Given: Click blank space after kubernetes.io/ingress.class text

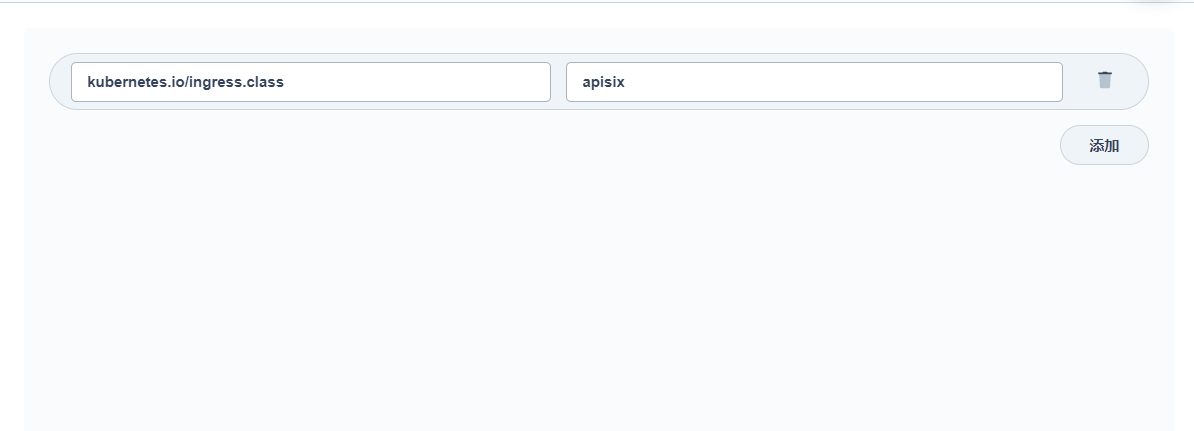Looking at the screenshot, I should point(415,82).
